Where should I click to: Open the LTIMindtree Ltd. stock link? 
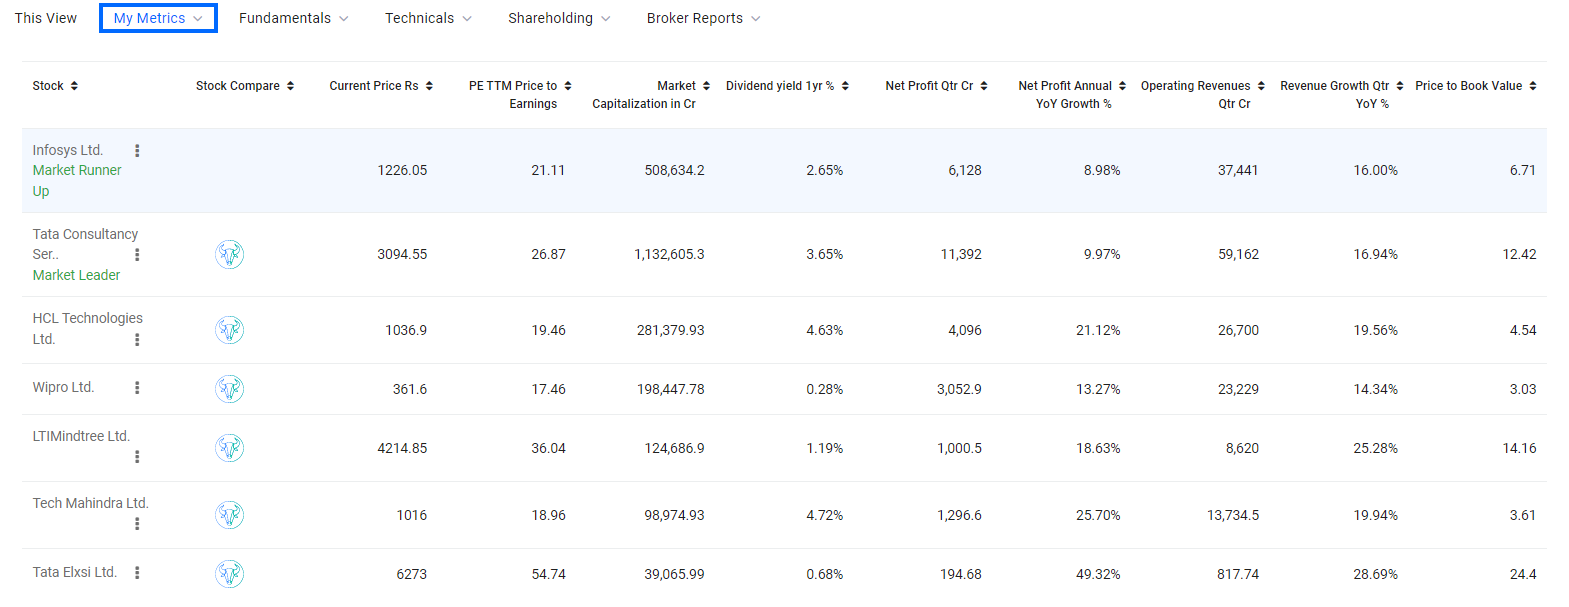[81, 436]
